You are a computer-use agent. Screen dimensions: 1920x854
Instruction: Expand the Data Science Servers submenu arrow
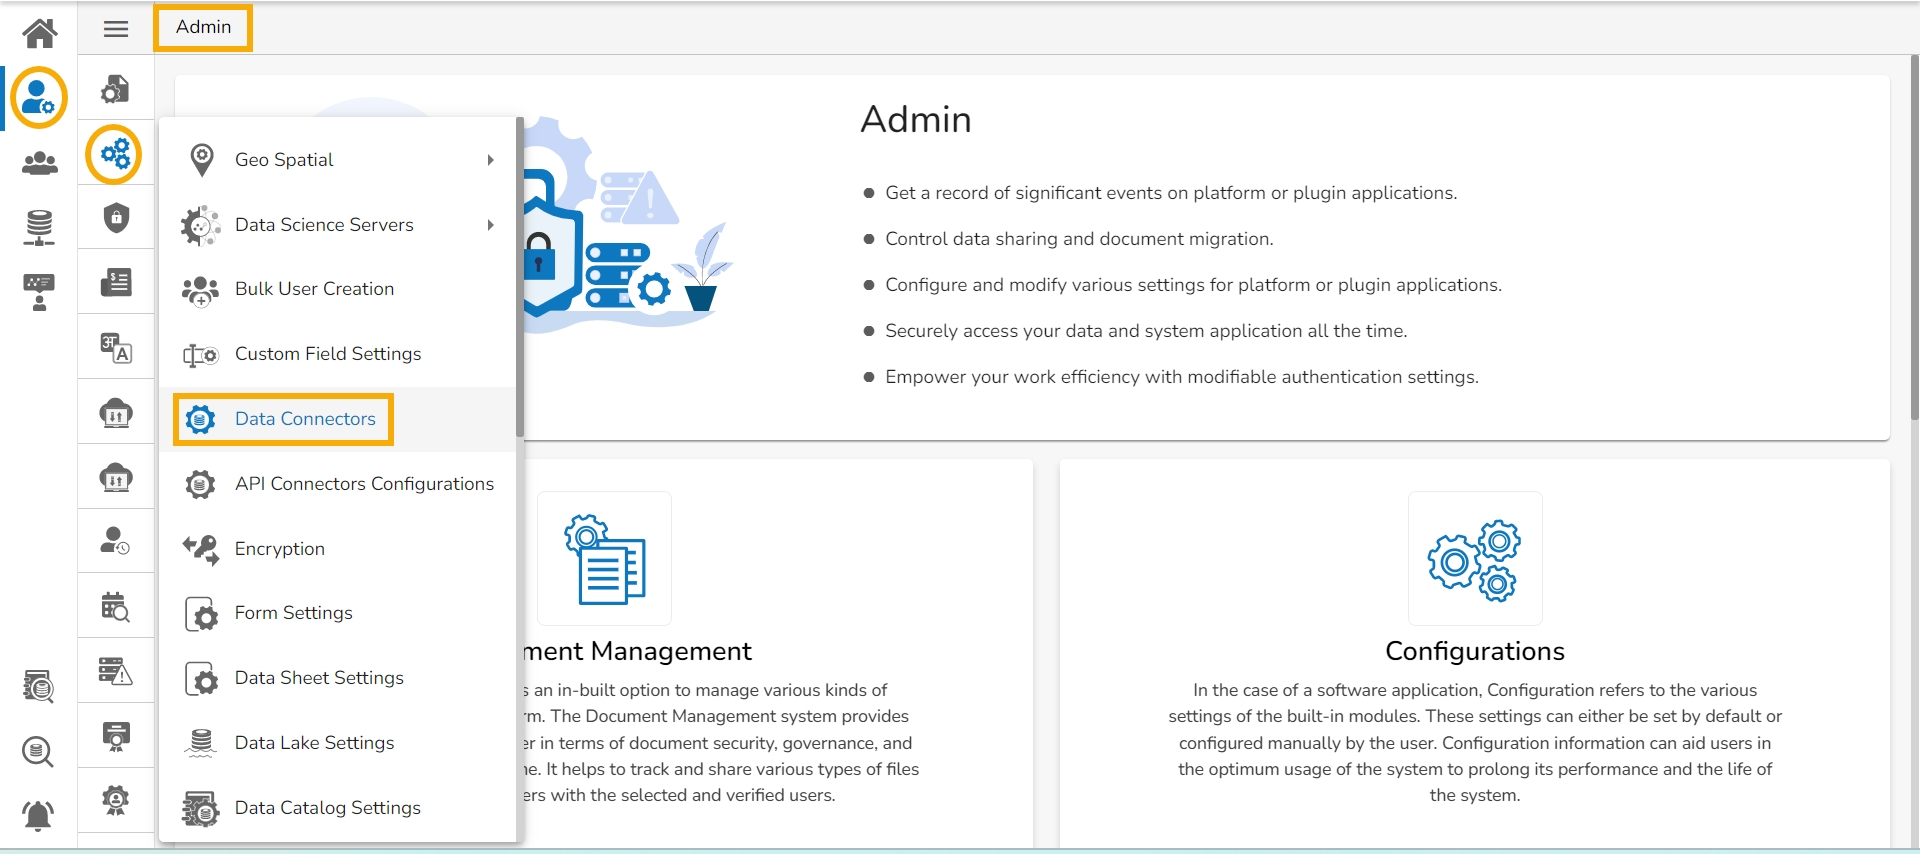coord(491,225)
